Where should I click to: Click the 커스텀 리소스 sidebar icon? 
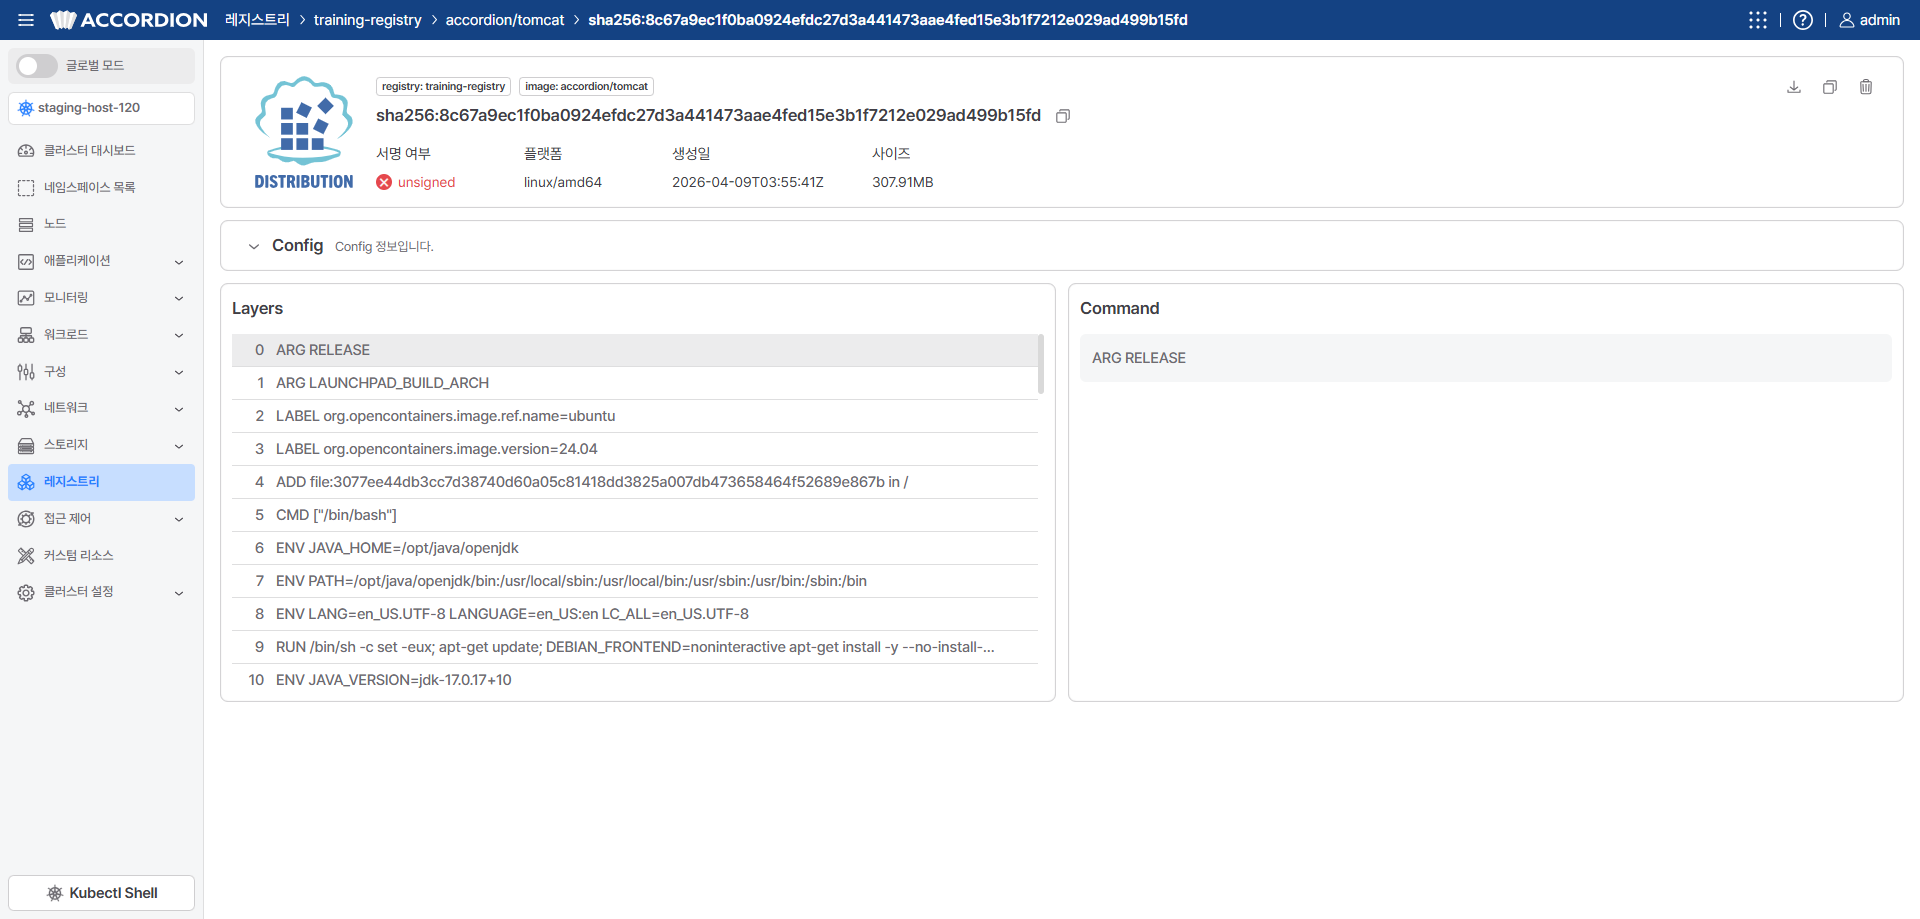point(26,556)
